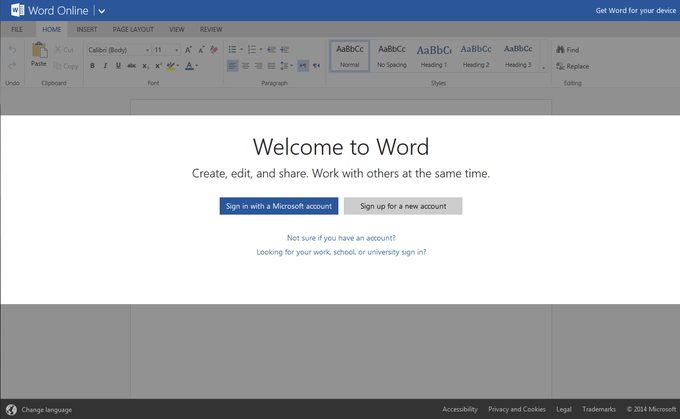Viewport: 680px width, 419px height.
Task: Click the line spacing icon
Action: (284, 66)
